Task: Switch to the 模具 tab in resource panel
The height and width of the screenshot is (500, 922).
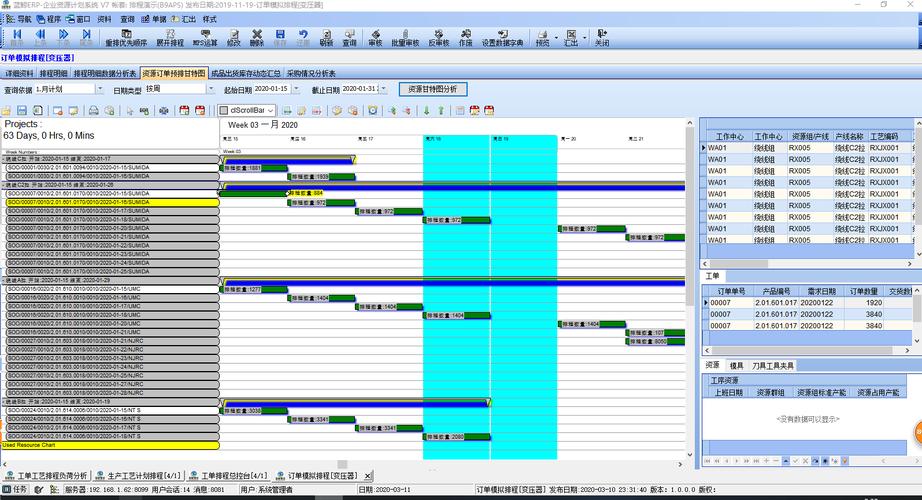Action: click(736, 366)
